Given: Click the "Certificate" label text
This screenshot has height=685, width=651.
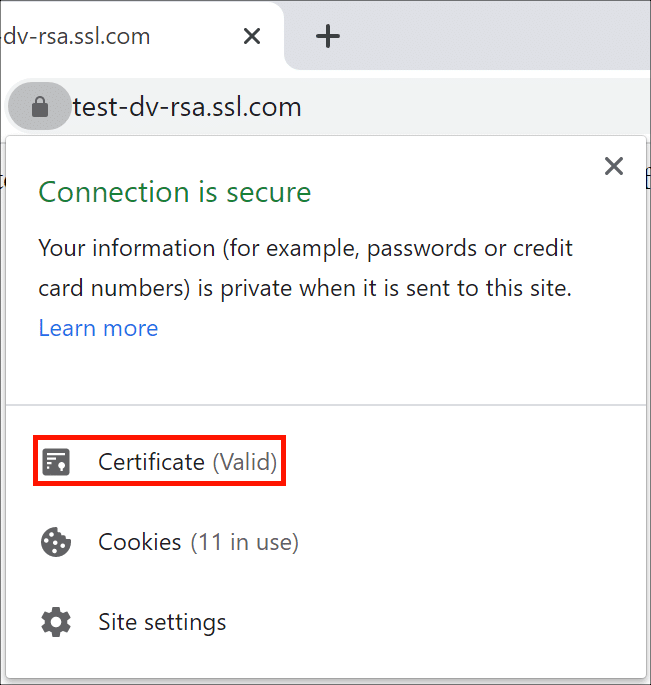Looking at the screenshot, I should [151, 462].
